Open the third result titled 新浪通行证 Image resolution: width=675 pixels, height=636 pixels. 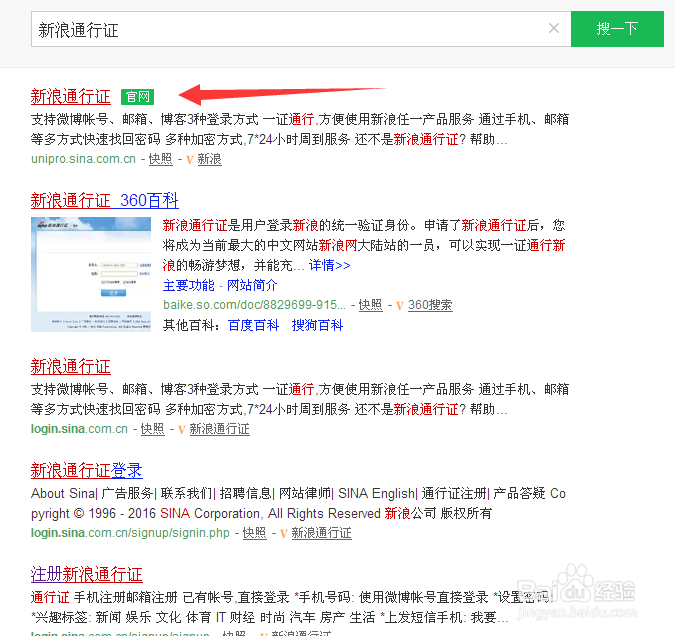tap(71, 366)
